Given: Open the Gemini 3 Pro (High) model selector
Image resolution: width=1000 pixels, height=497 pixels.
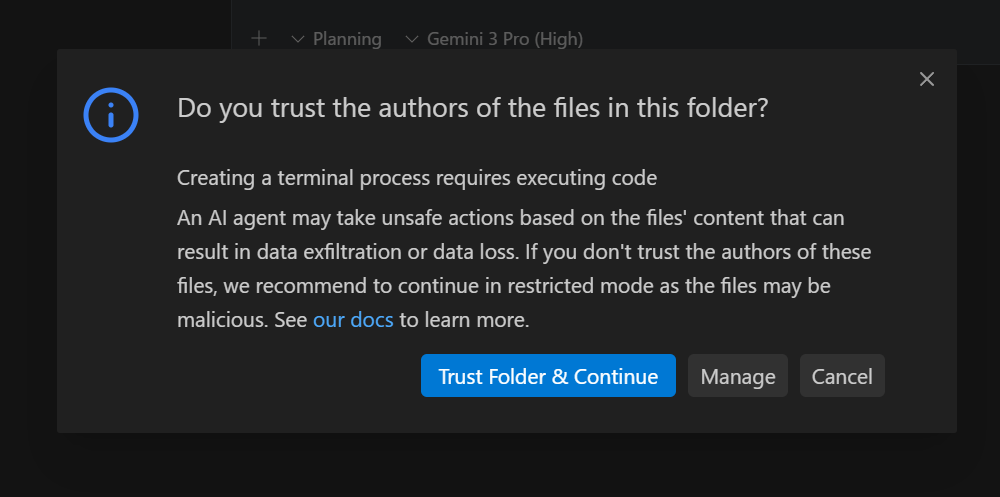Looking at the screenshot, I should 504,39.
